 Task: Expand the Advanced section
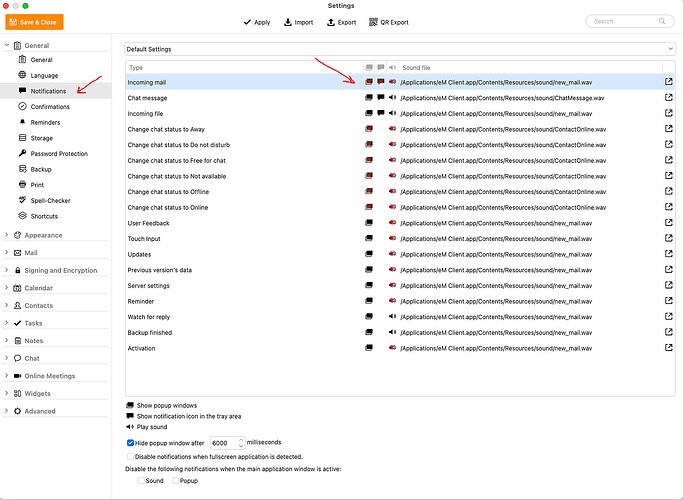click(7, 411)
